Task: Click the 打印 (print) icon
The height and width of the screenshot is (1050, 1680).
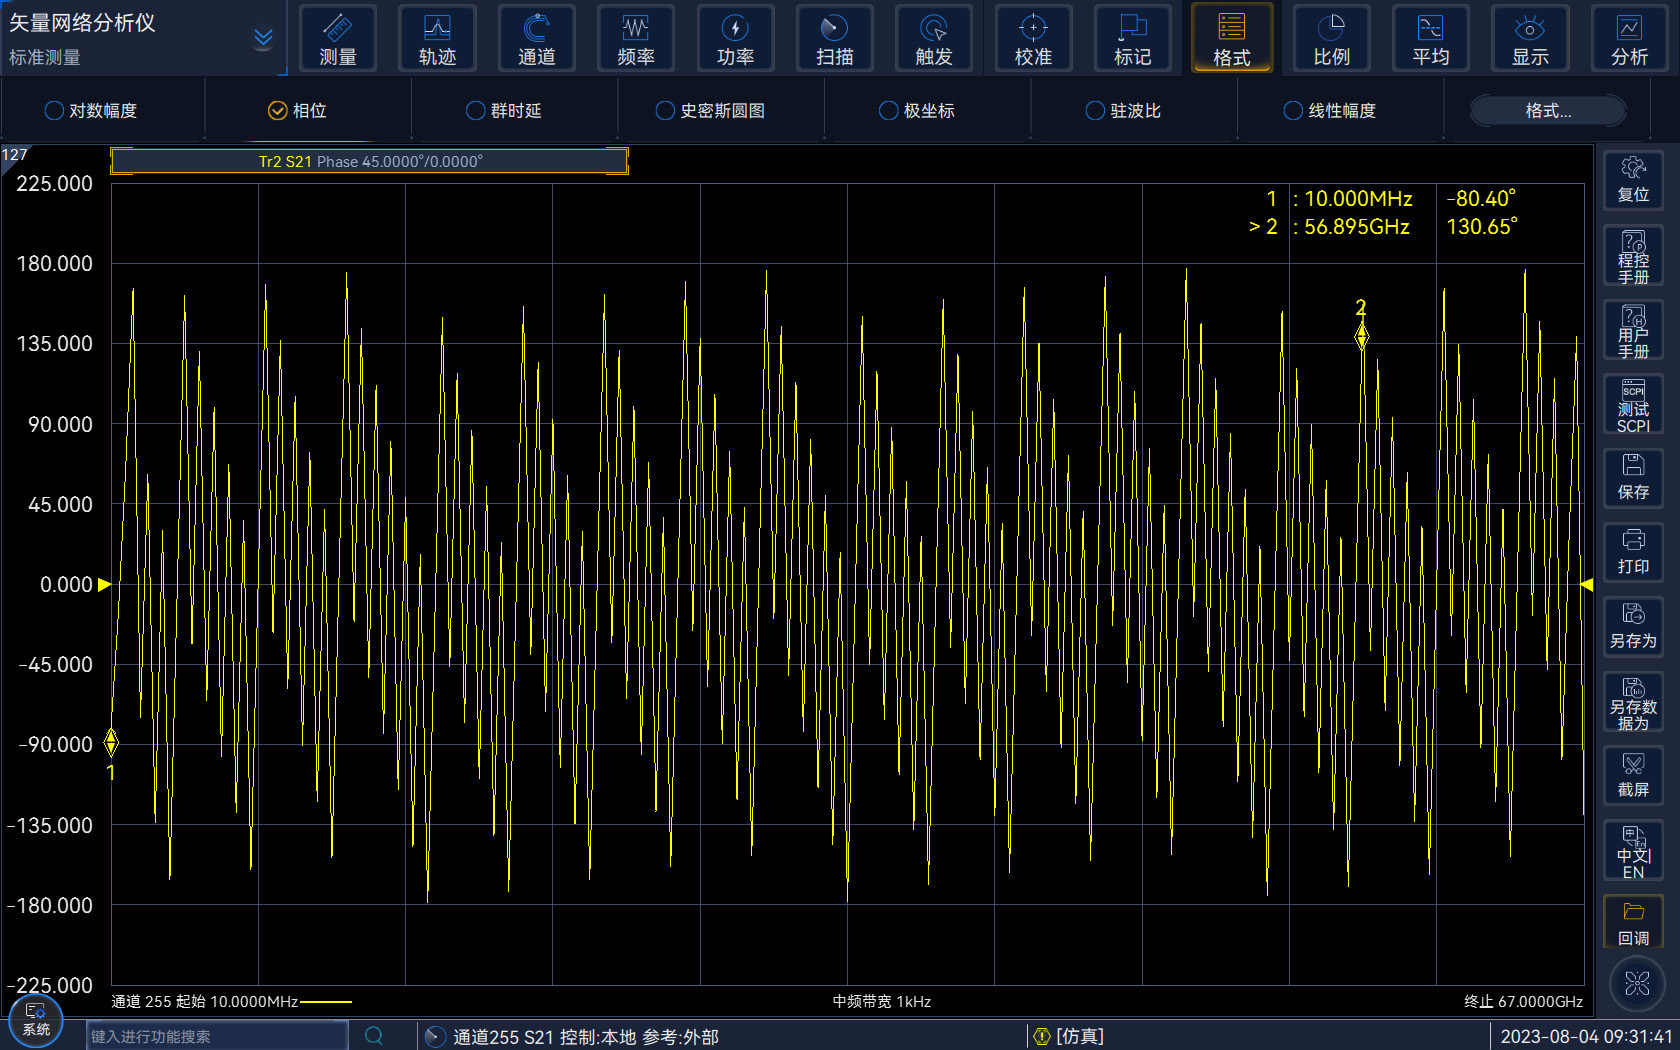Action: [x=1633, y=552]
